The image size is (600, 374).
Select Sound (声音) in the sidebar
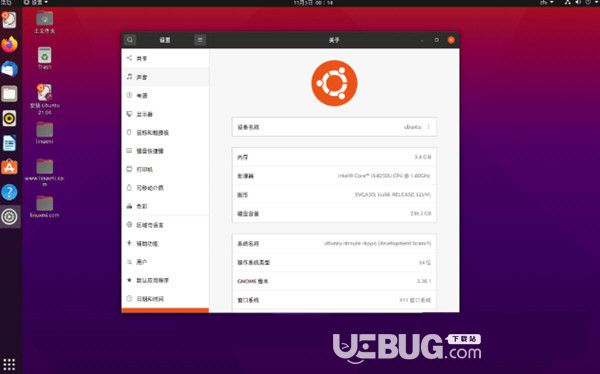point(165,77)
